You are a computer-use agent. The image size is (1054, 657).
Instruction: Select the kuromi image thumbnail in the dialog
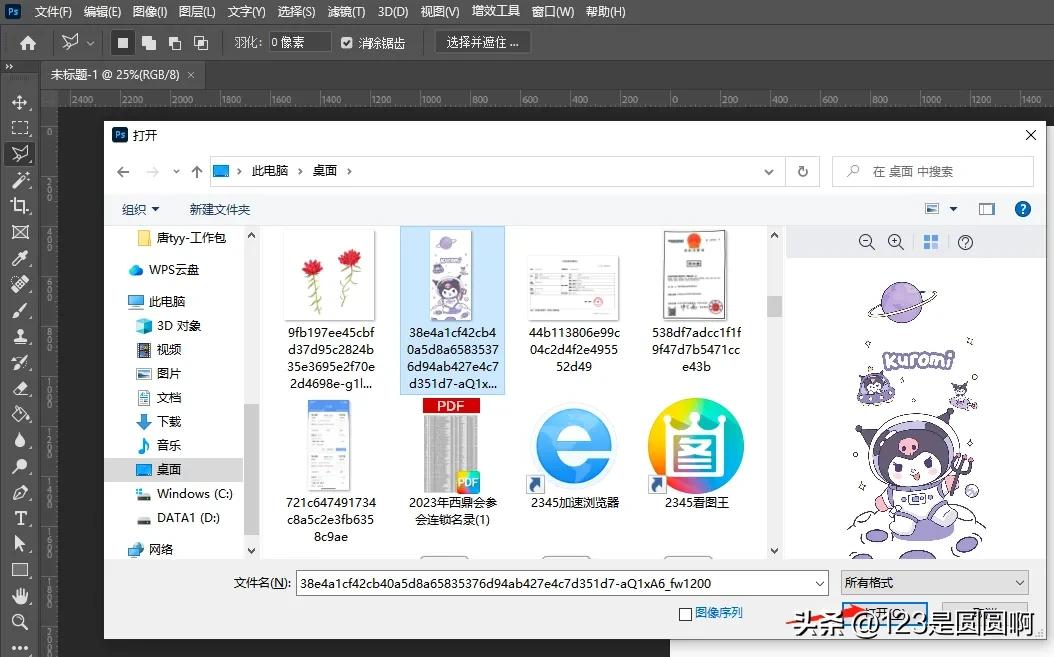coord(452,277)
